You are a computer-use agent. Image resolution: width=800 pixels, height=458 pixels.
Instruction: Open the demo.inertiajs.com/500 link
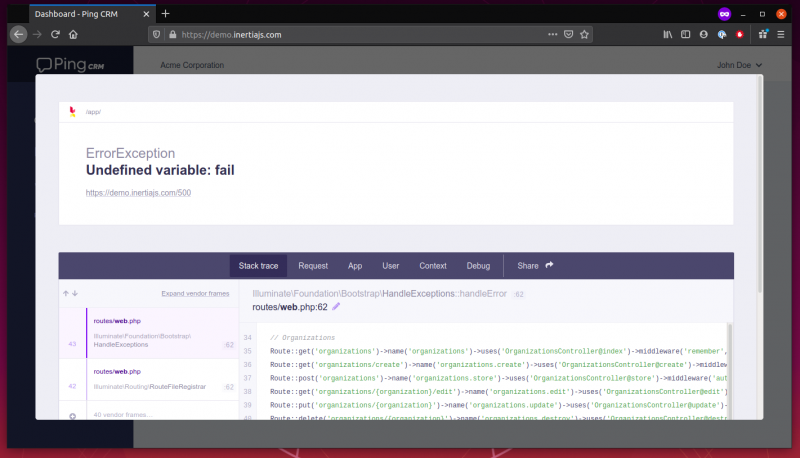(x=138, y=193)
